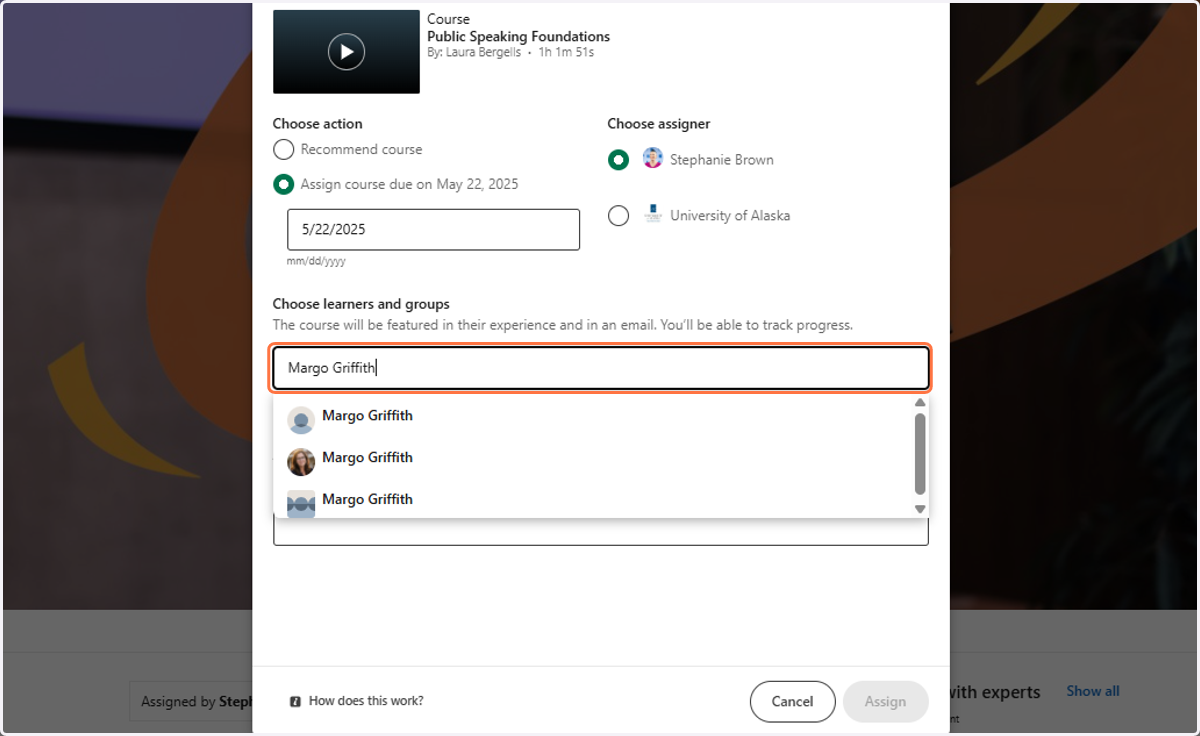Select Assign course due on May 22 option
This screenshot has width=1200, height=736.
click(284, 185)
